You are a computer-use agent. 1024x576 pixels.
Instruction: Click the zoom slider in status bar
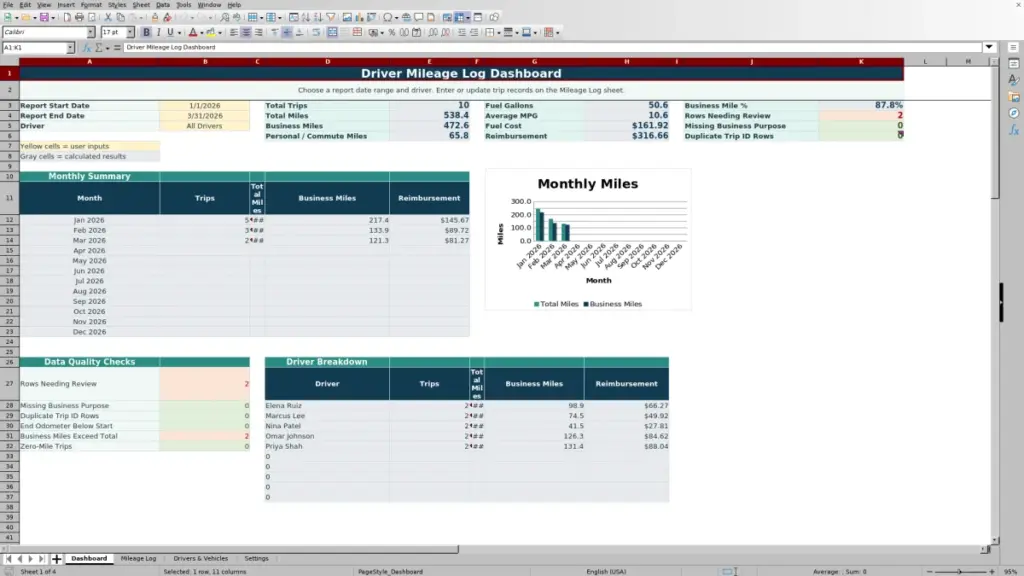960,571
